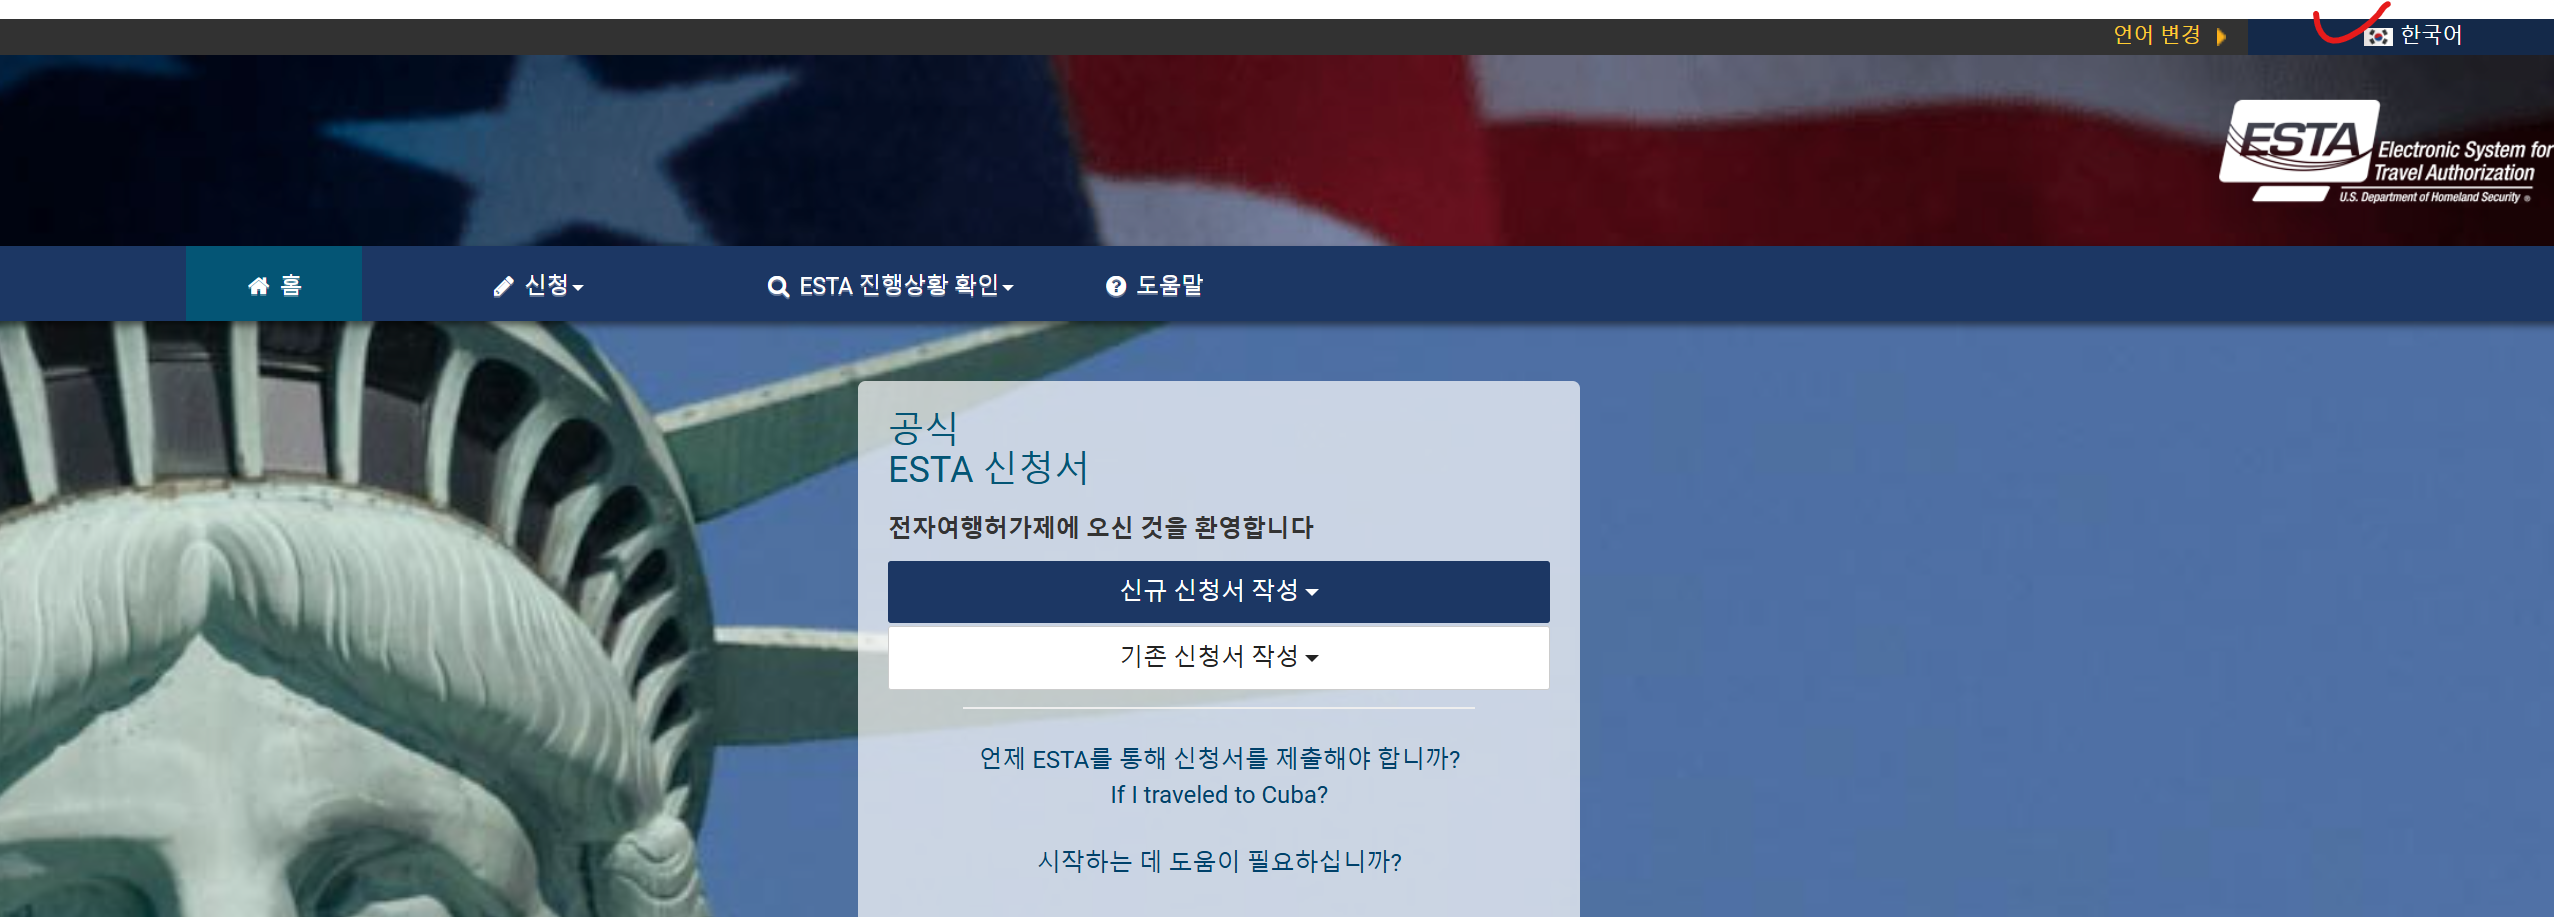Image resolution: width=2554 pixels, height=917 pixels.
Task: Open the ESTA 진행상황 확인 dropdown menu
Action: coord(890,286)
